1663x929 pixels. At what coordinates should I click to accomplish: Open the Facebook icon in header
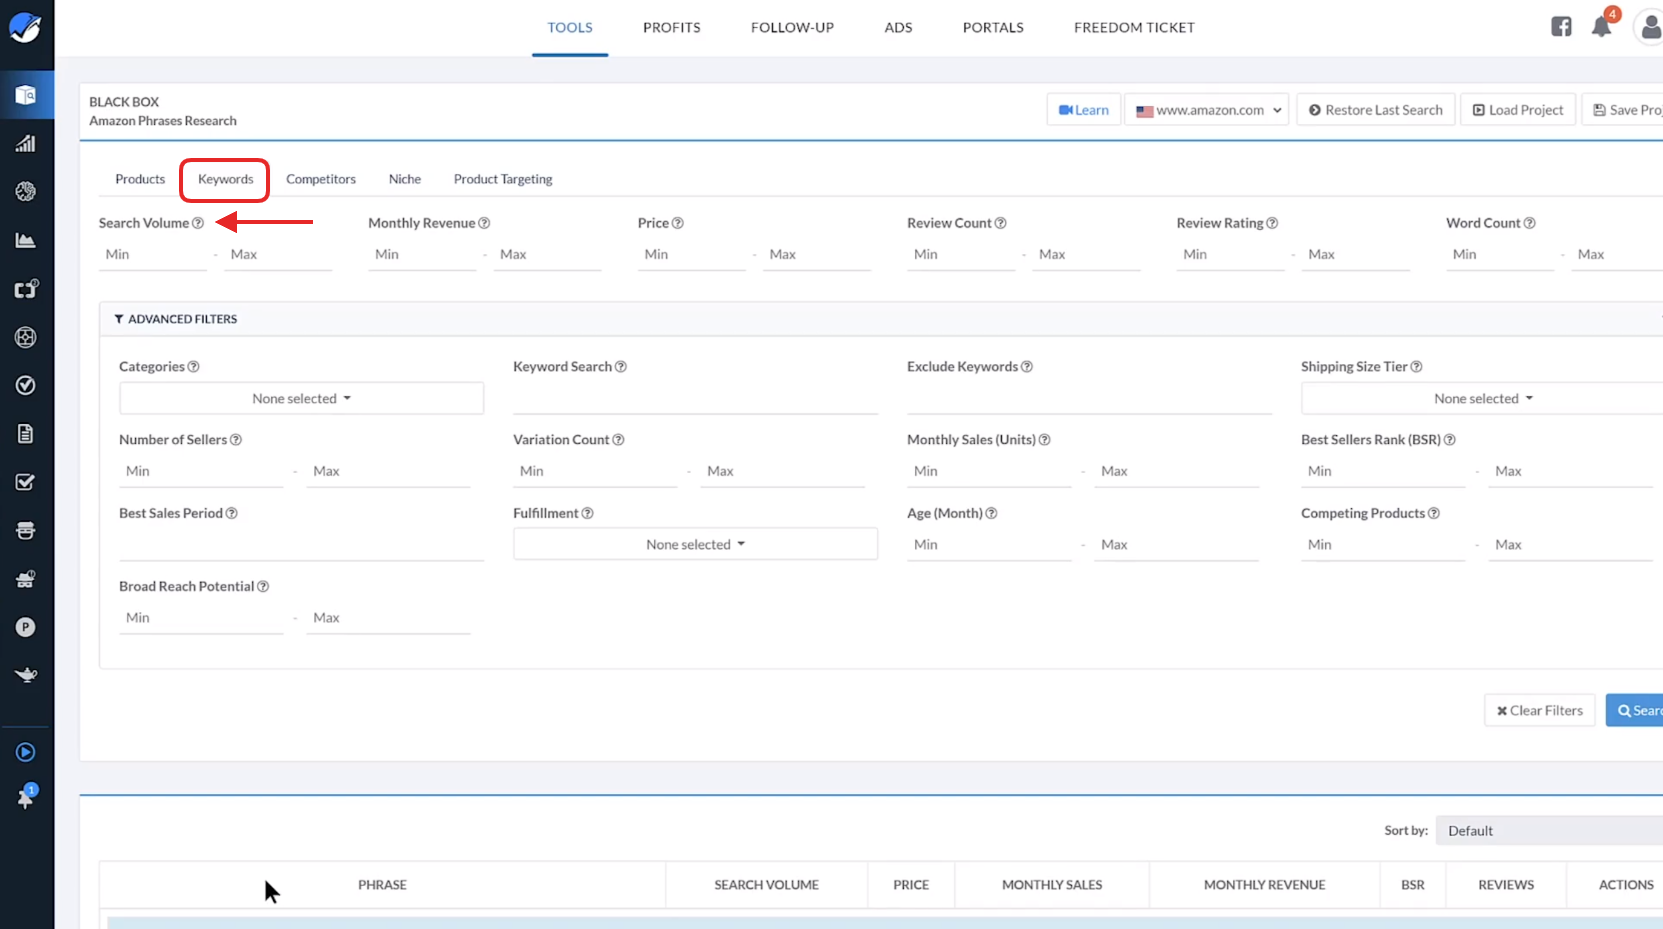point(1561,27)
